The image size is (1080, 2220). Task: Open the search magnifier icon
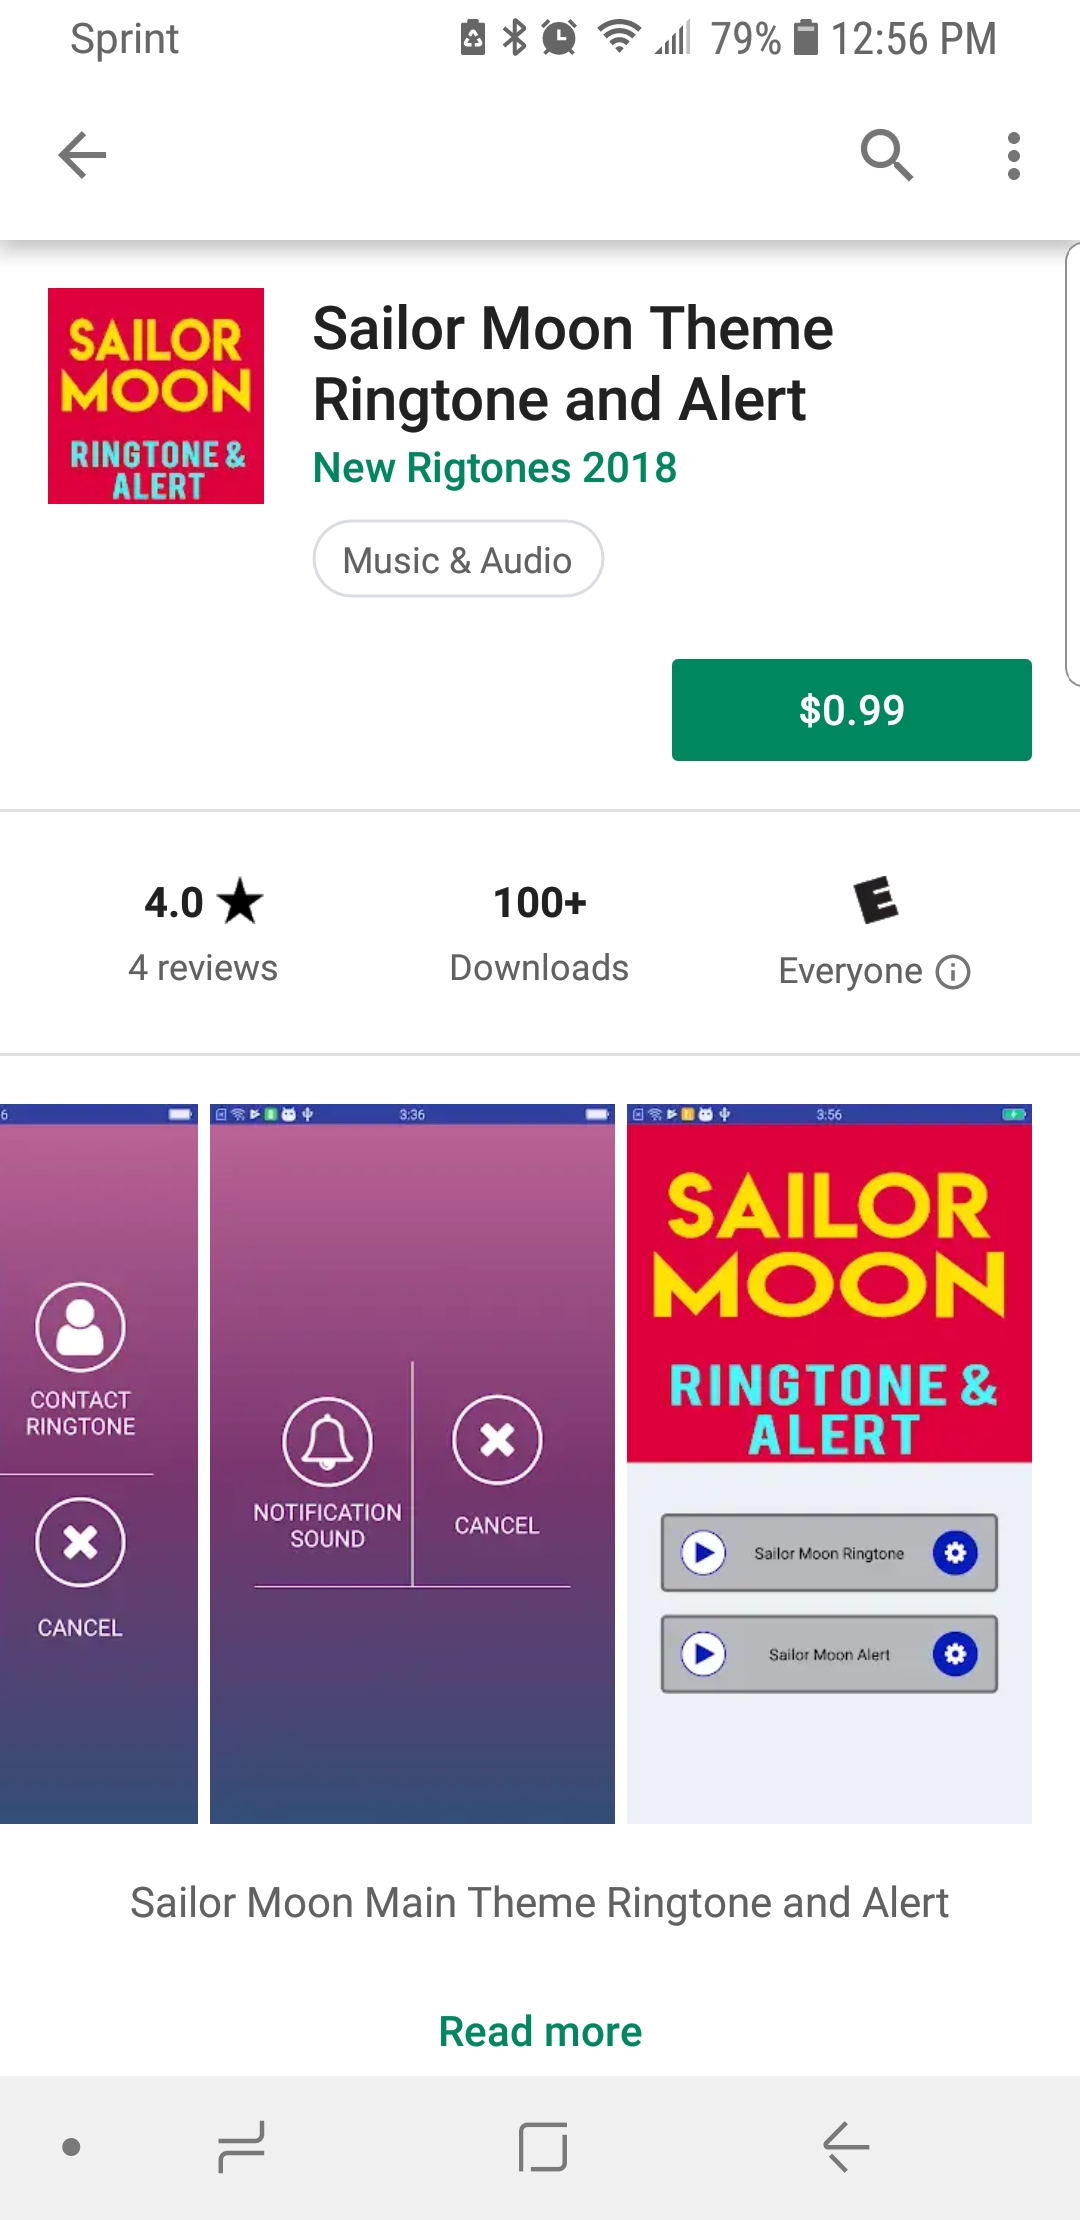click(886, 155)
